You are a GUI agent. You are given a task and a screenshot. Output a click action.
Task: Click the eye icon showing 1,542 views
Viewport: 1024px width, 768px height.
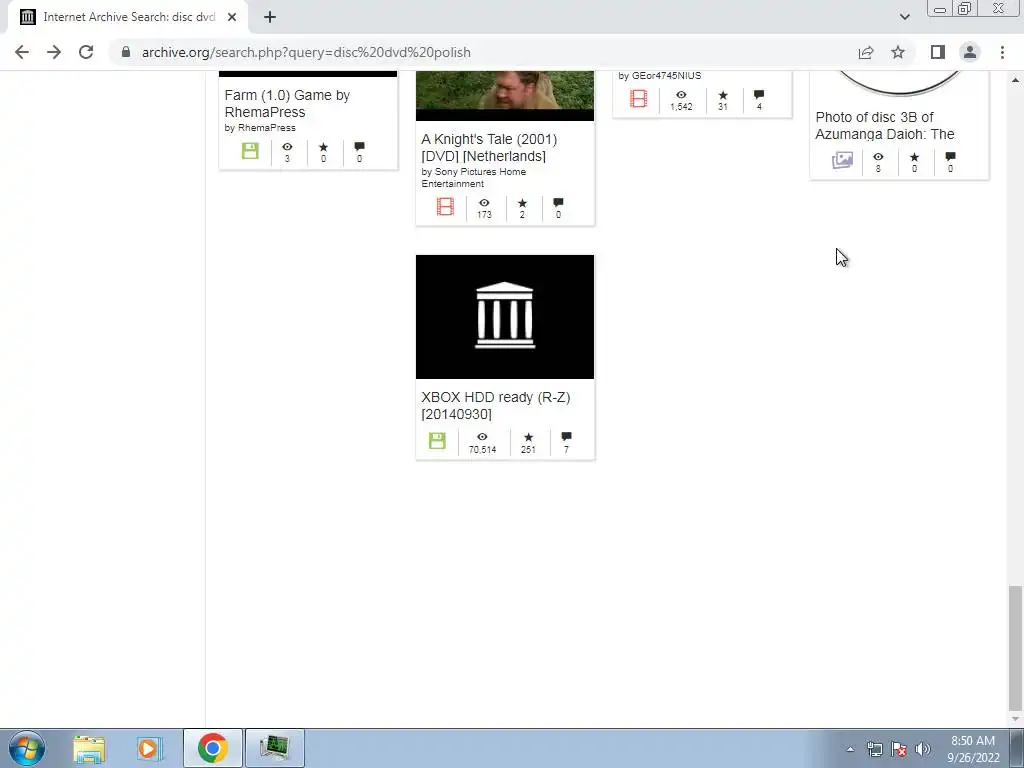pos(681,95)
